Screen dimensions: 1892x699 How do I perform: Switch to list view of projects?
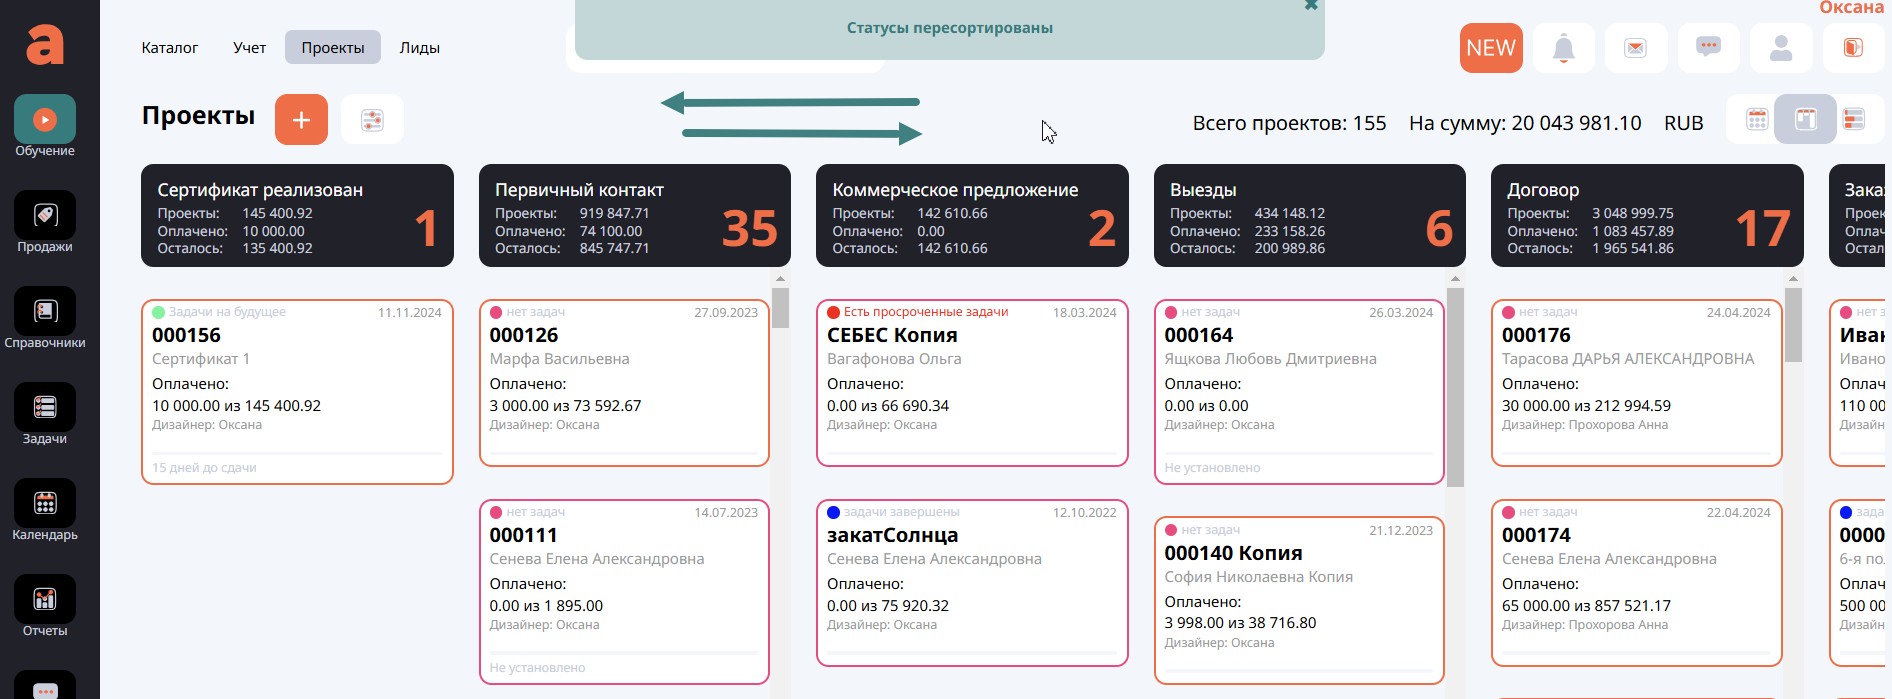(1853, 120)
